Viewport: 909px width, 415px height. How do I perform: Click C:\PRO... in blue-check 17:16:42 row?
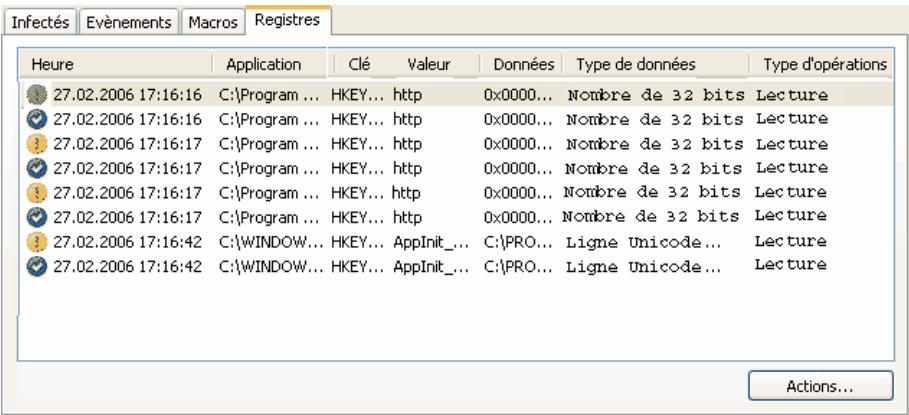click(x=518, y=267)
